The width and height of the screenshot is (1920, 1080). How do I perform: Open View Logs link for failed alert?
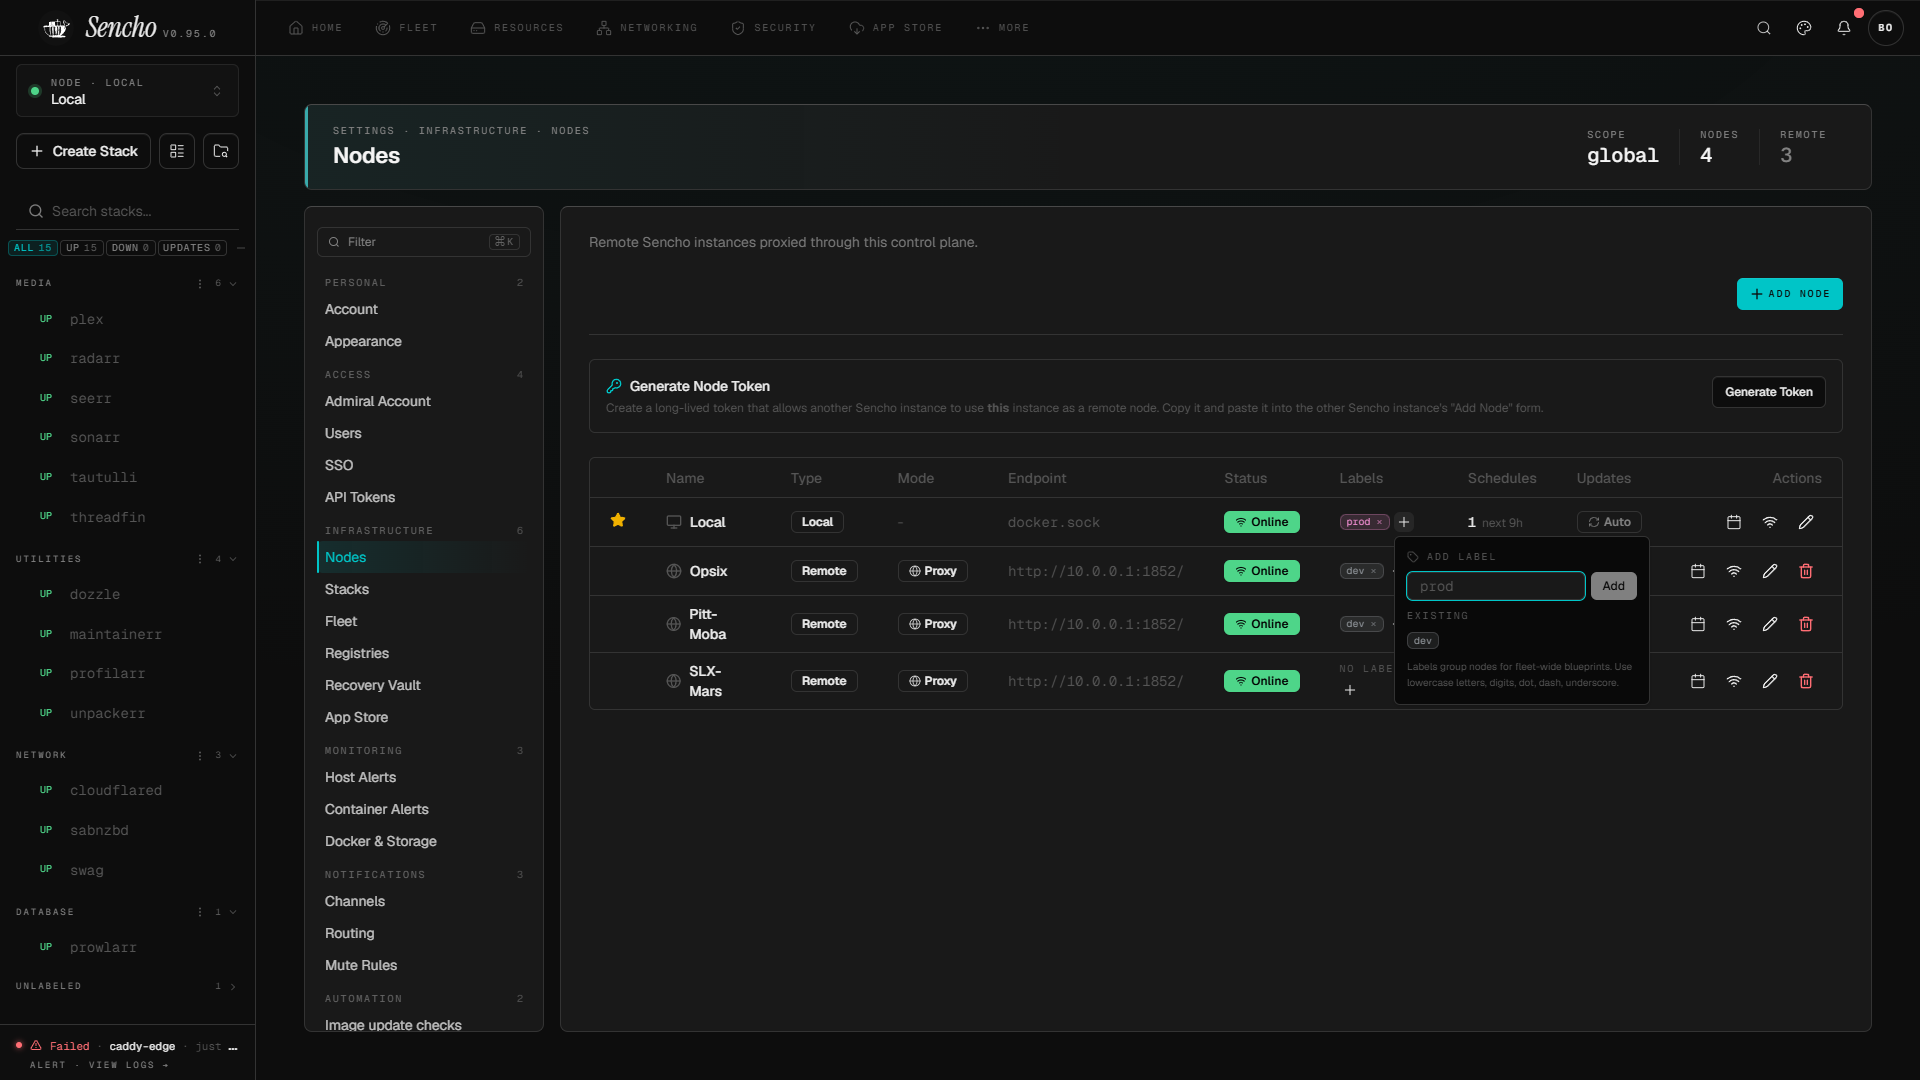pos(128,1065)
